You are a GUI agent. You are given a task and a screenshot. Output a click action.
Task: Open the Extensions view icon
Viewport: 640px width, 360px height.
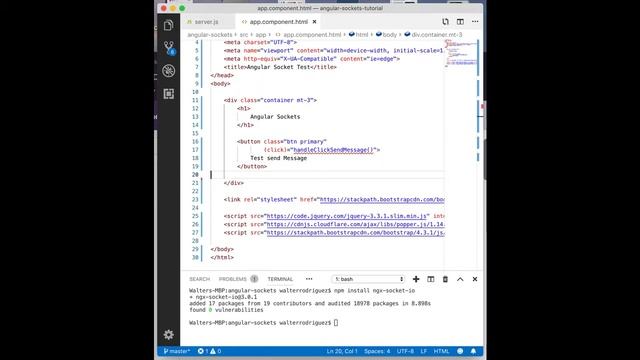pos(169,94)
